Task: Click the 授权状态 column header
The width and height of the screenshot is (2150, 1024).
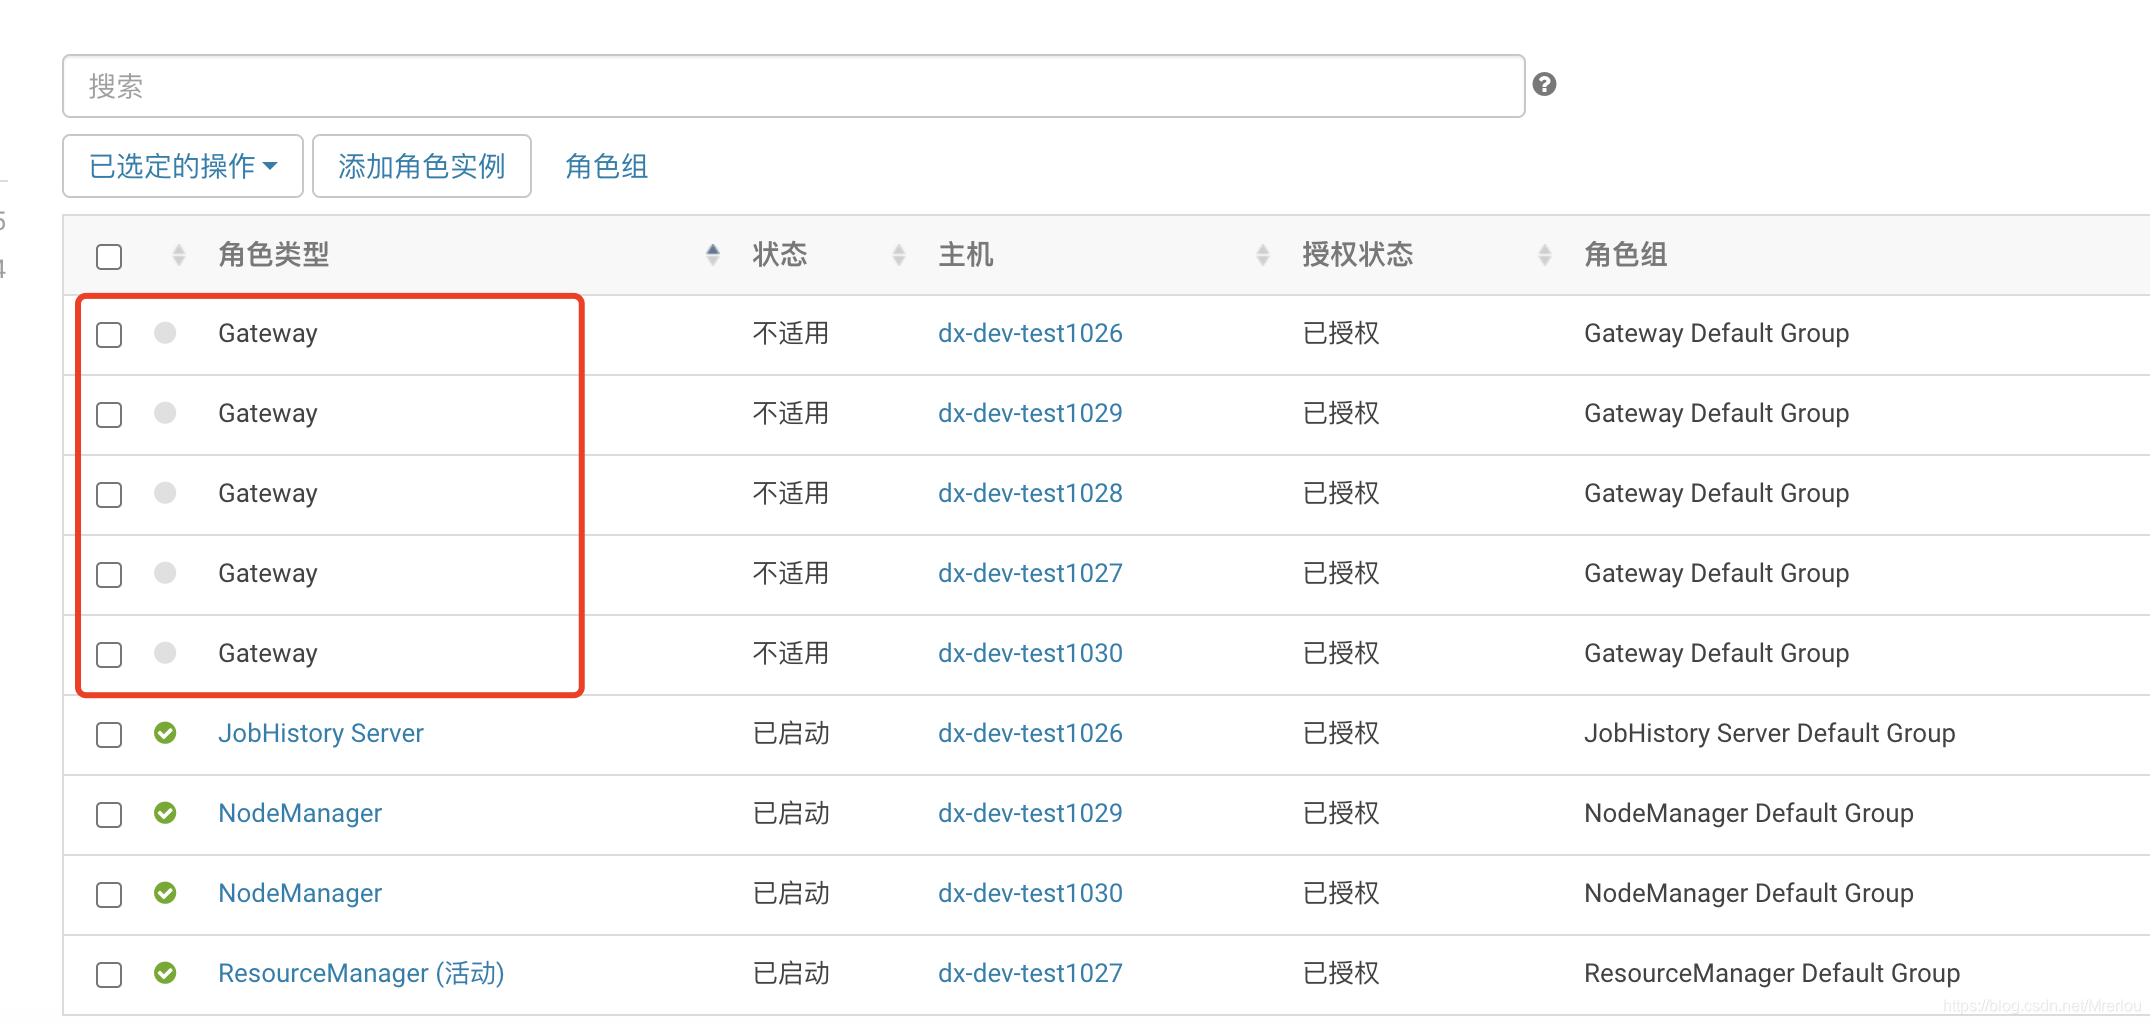Action: [1358, 255]
